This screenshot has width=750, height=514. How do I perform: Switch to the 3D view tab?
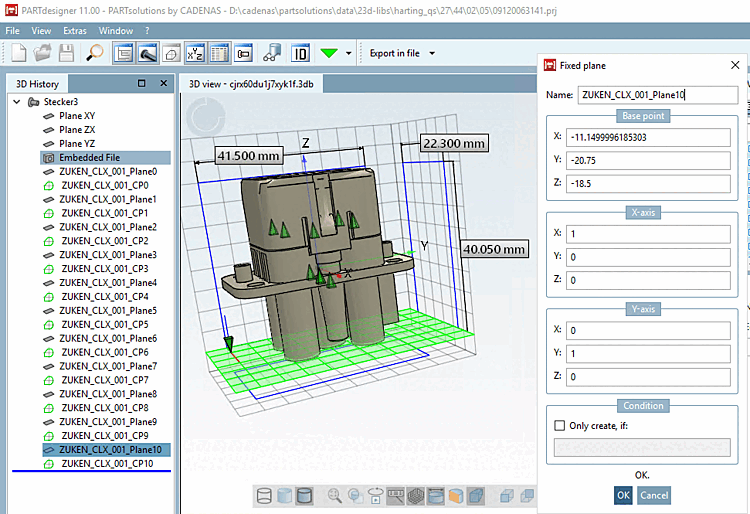pyautogui.click(x=251, y=84)
